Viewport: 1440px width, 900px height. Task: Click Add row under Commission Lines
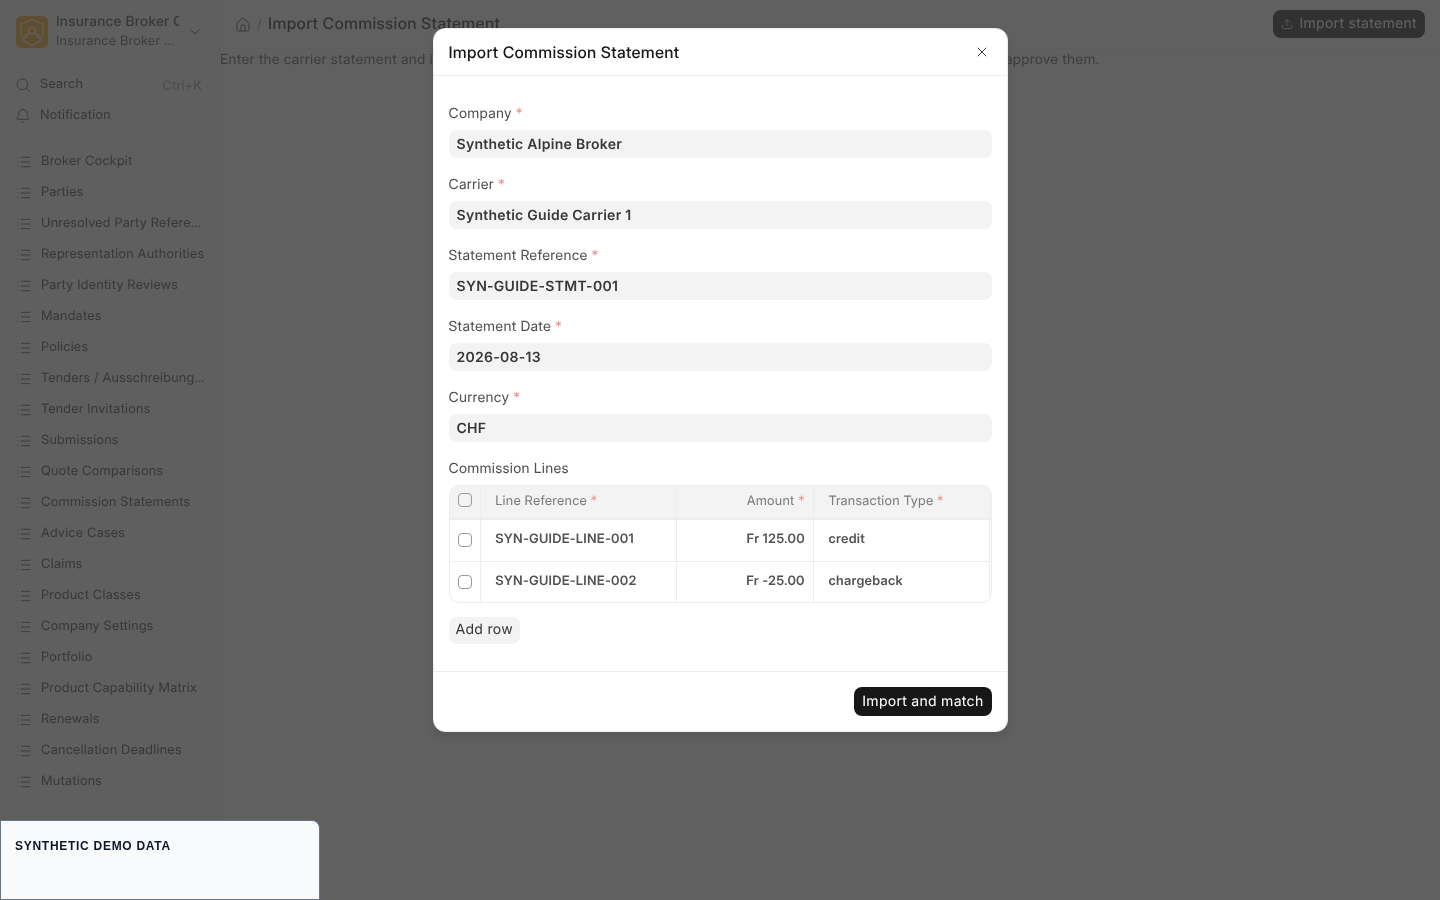point(484,629)
